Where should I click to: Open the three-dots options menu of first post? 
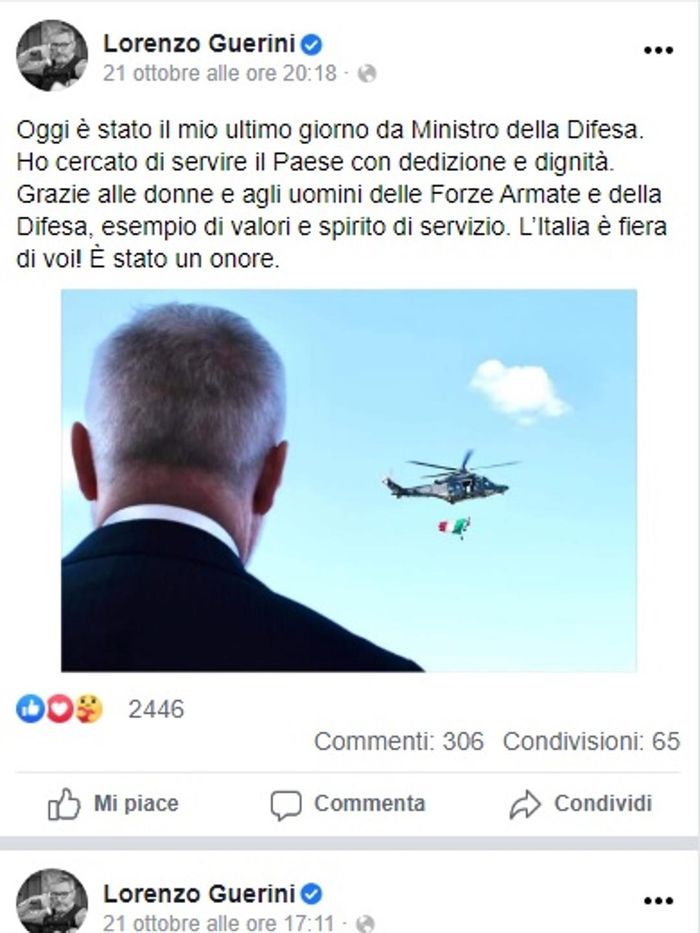[658, 50]
